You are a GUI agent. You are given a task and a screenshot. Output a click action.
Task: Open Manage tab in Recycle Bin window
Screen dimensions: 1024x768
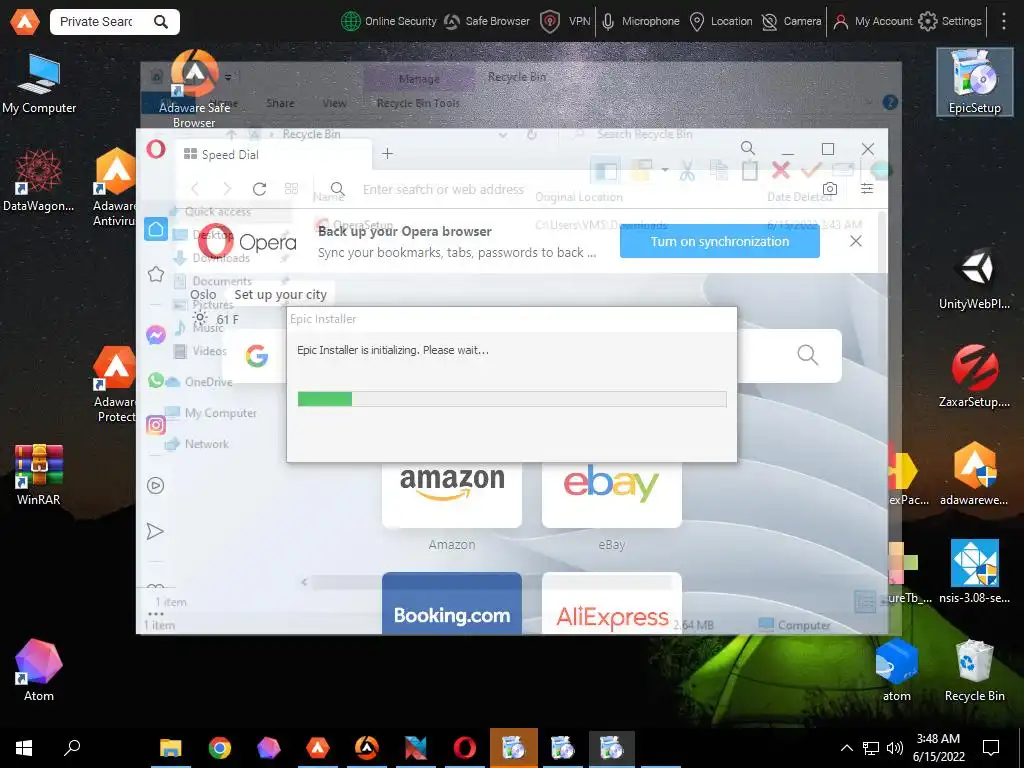(419, 78)
